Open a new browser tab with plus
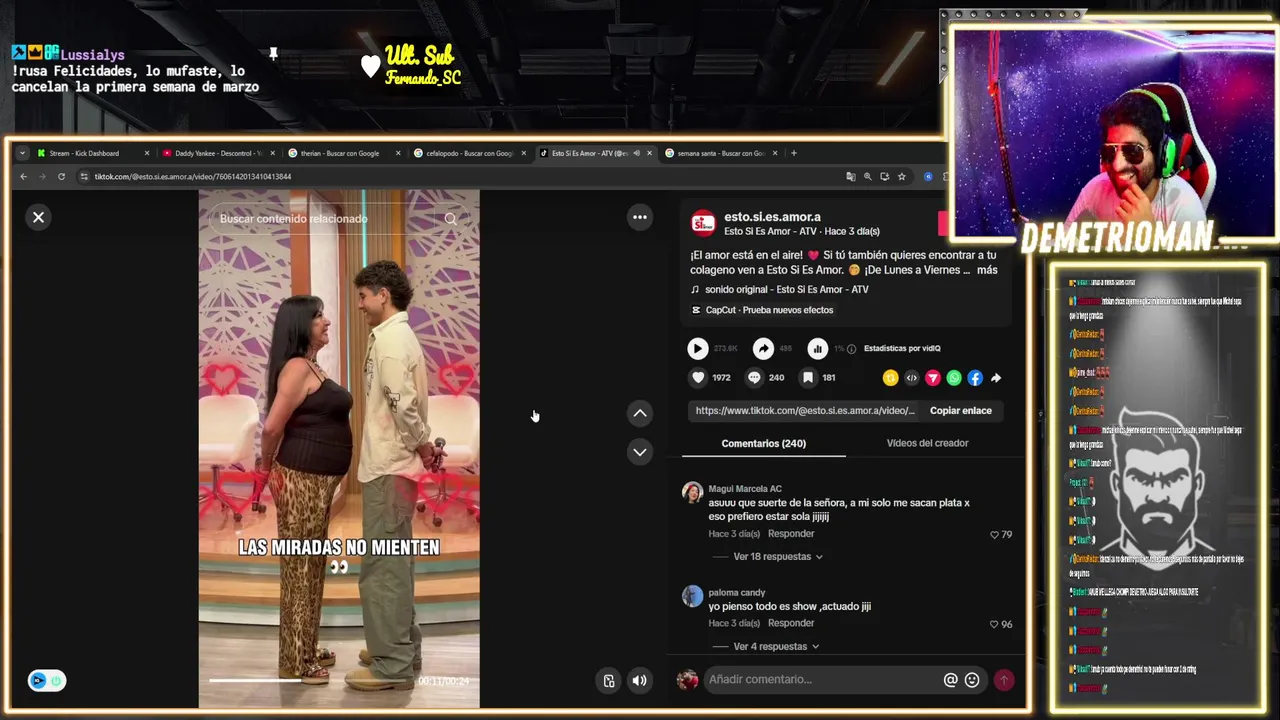Image resolution: width=1280 pixels, height=720 pixels. coord(794,153)
